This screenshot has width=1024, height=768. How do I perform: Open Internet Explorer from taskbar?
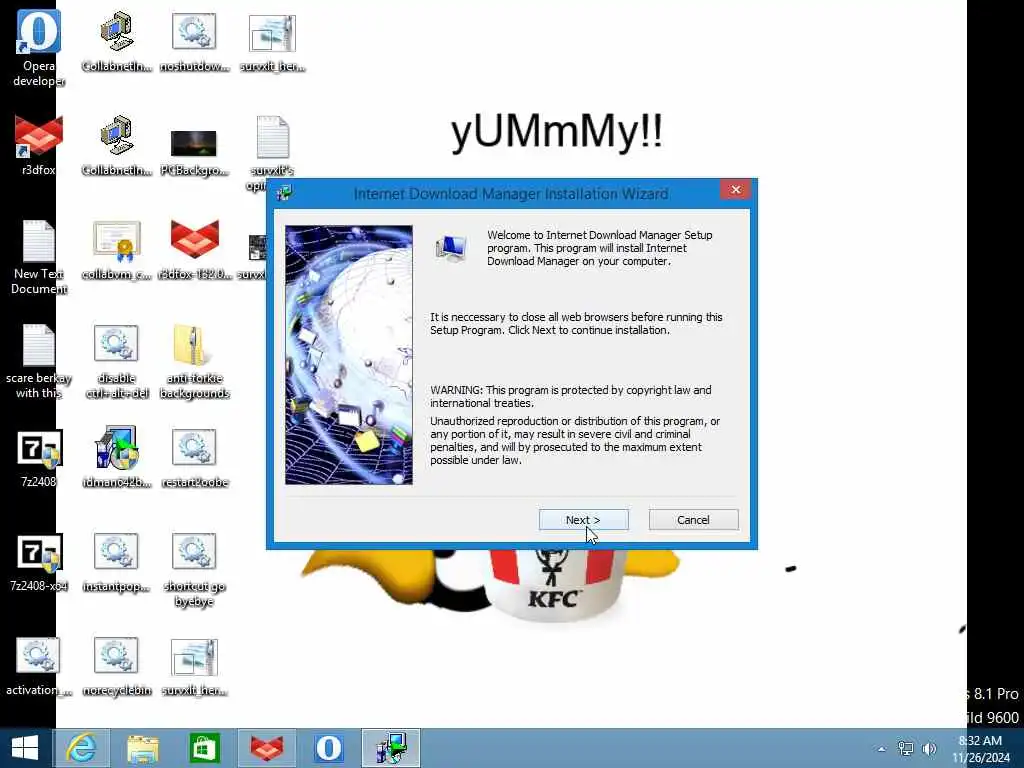pos(82,748)
